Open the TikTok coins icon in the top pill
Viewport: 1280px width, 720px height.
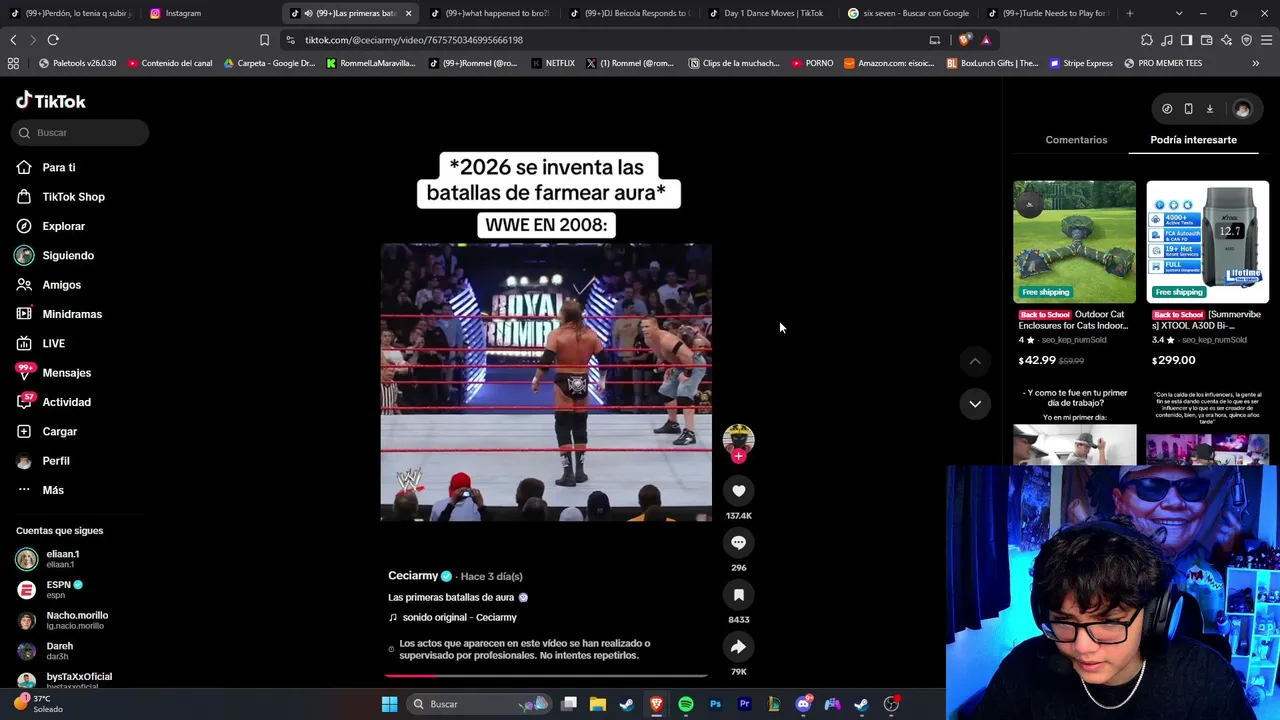(1167, 109)
